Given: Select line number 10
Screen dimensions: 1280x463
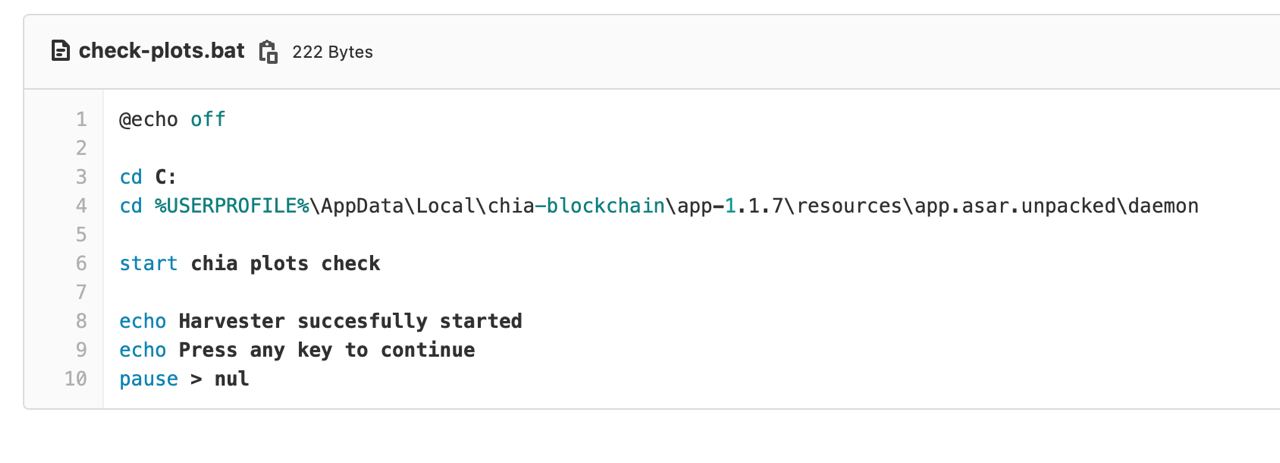Looking at the screenshot, I should pyautogui.click(x=76, y=379).
